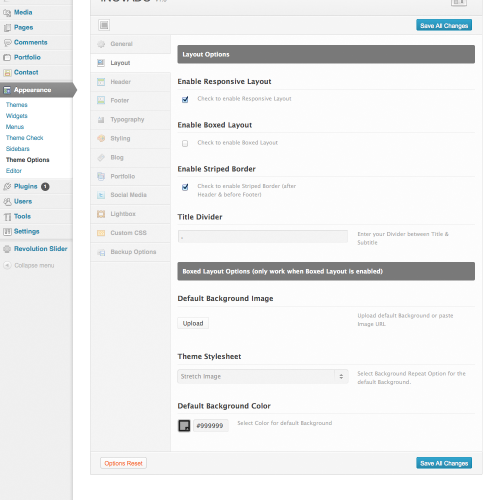Image resolution: width=500 pixels, height=500 pixels.
Task: Click the Styling palette icon
Action: 101,138
